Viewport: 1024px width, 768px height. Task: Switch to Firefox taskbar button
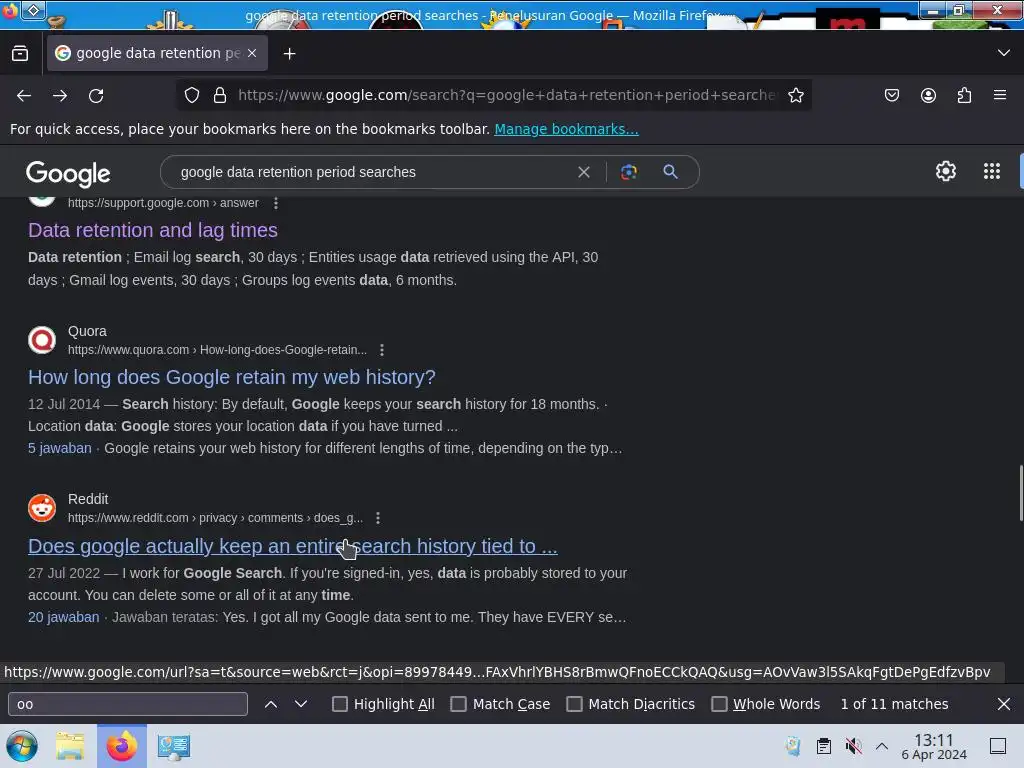122,746
